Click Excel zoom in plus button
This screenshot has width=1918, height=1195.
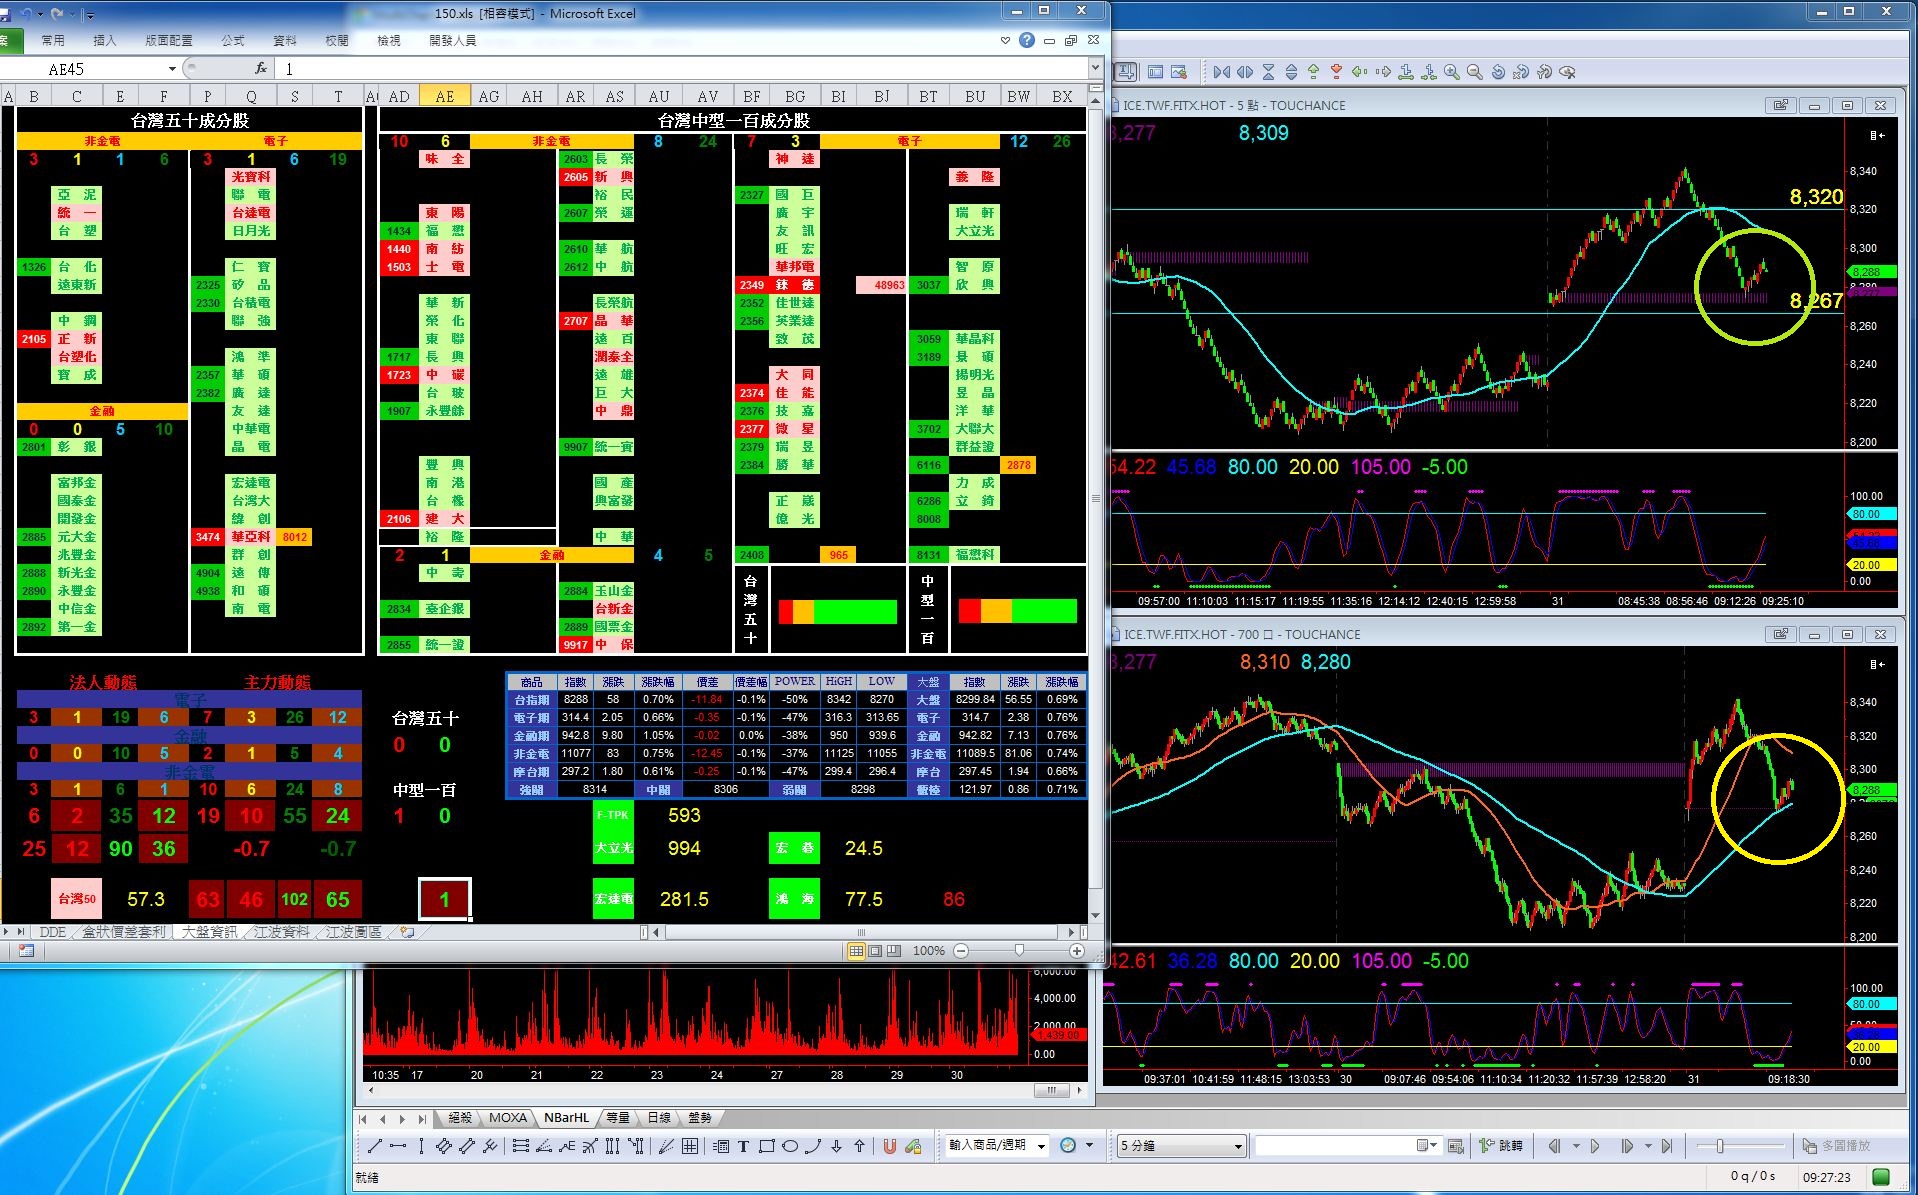[1077, 950]
